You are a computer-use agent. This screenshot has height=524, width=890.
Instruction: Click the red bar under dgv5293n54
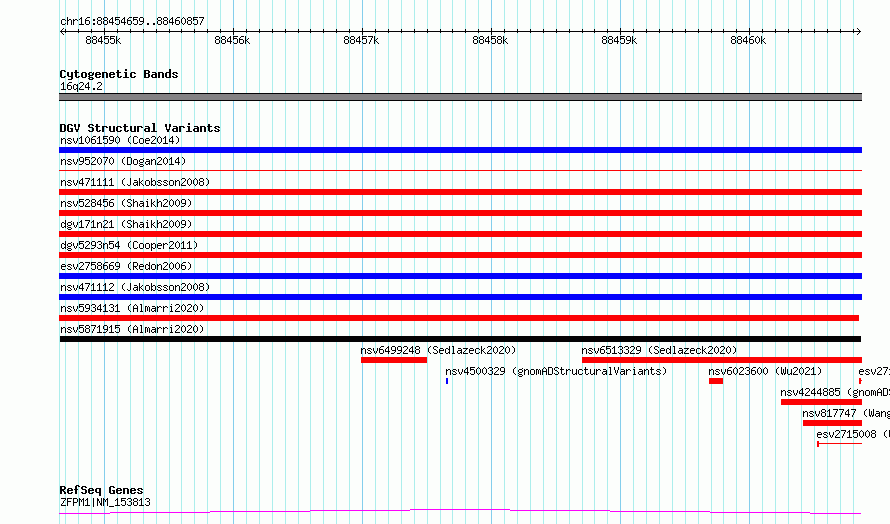[460, 255]
